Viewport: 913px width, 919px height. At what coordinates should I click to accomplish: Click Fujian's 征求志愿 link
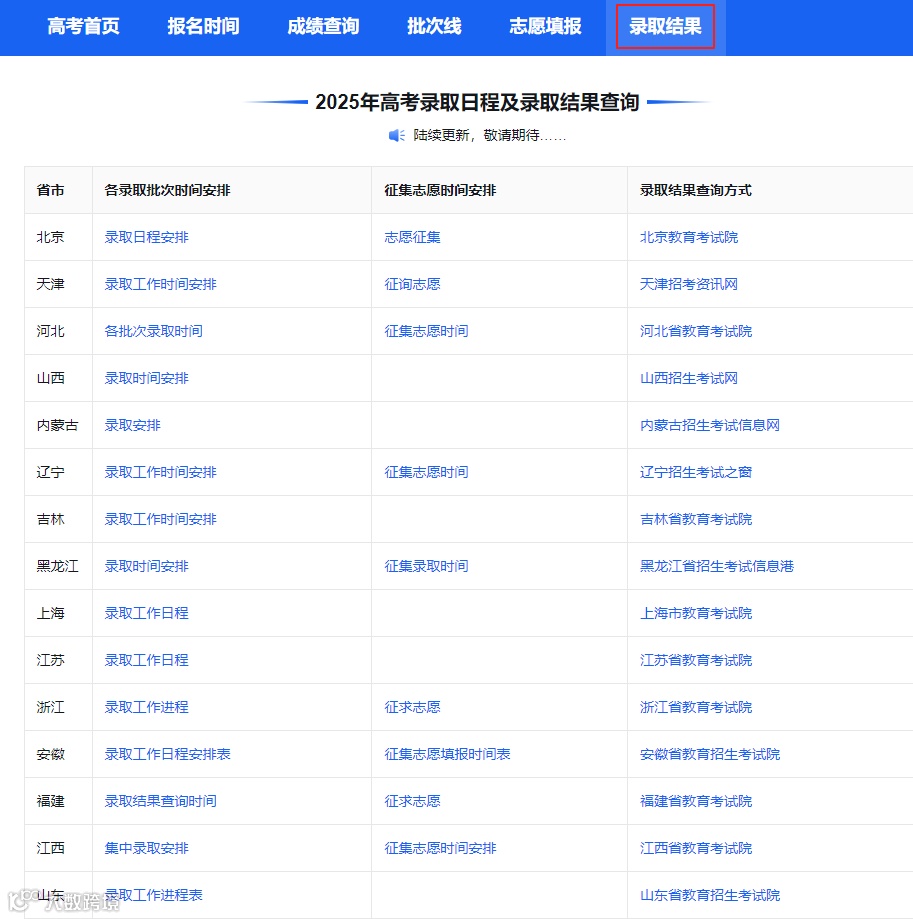[x=413, y=801]
